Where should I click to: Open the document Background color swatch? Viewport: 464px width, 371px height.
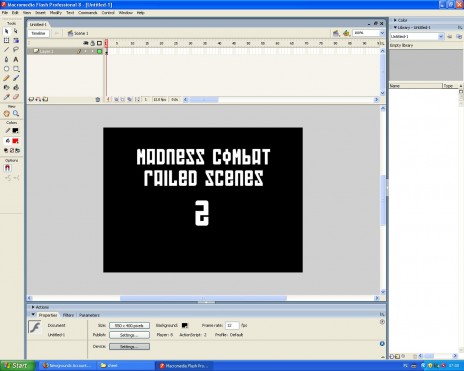(185, 325)
